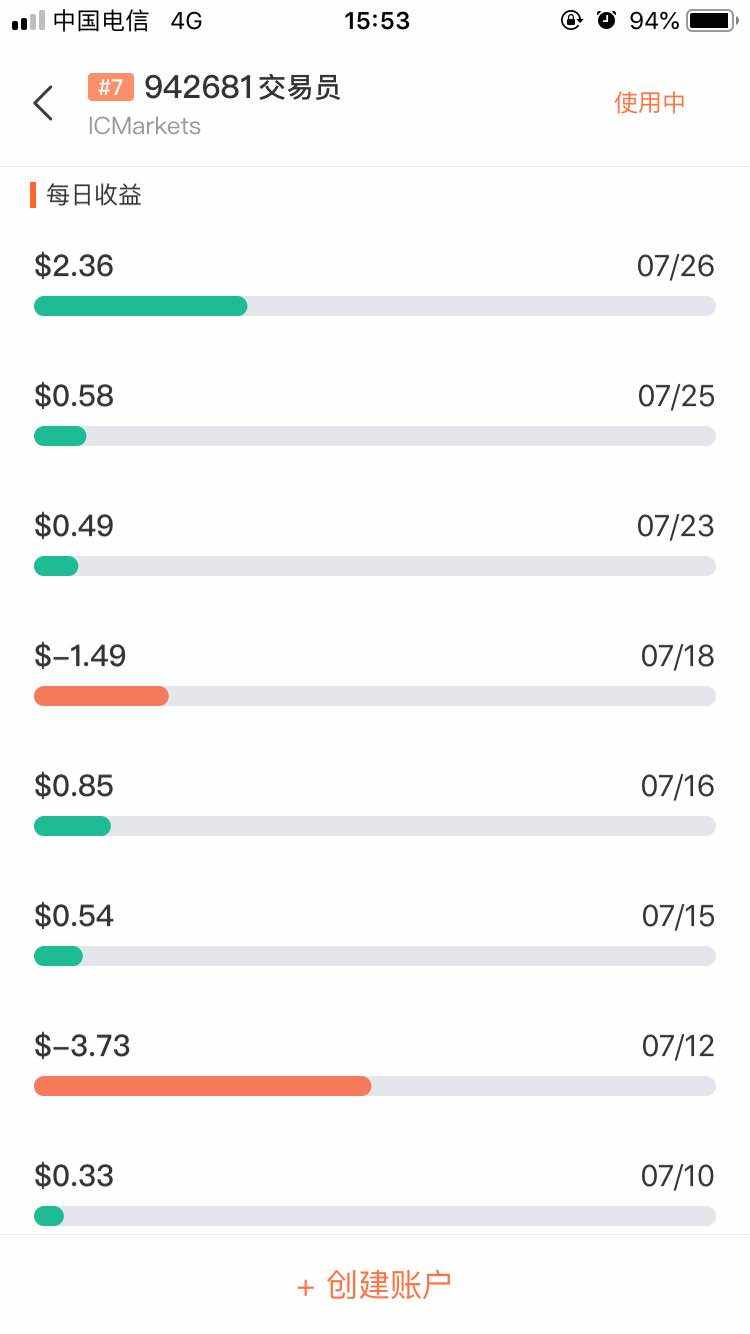The width and height of the screenshot is (750, 1334).
Task: Tap the green bar for 07/26
Action: point(140,306)
